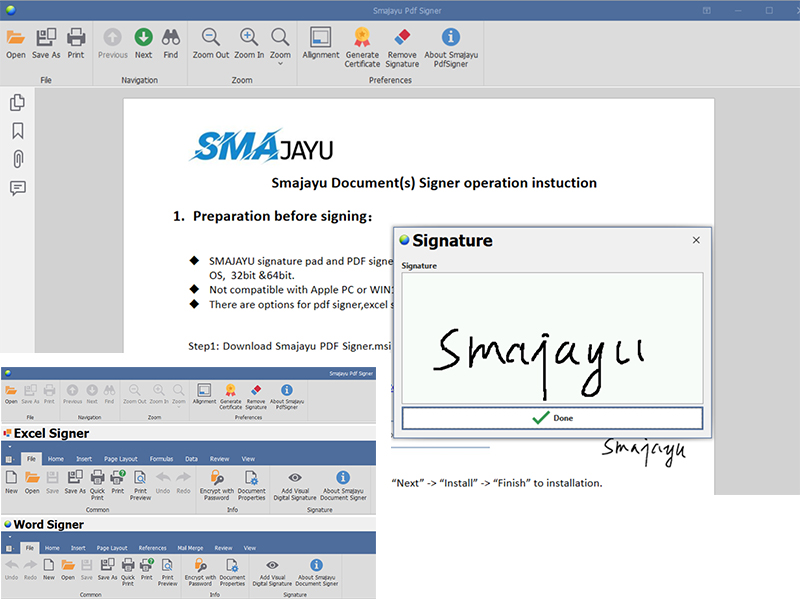Select the Mail Merge tab in Word Signer
The height and width of the screenshot is (600, 800).
point(190,548)
